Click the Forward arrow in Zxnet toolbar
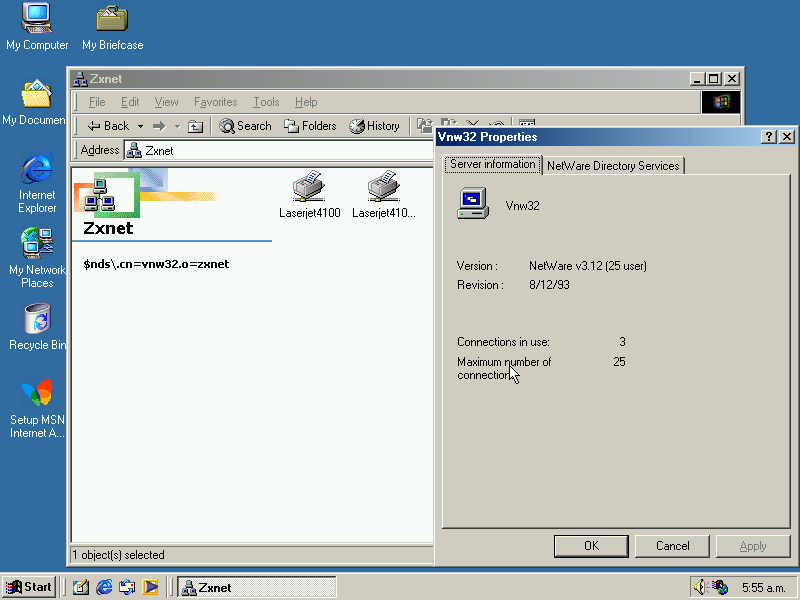This screenshot has width=800, height=600. point(159,127)
